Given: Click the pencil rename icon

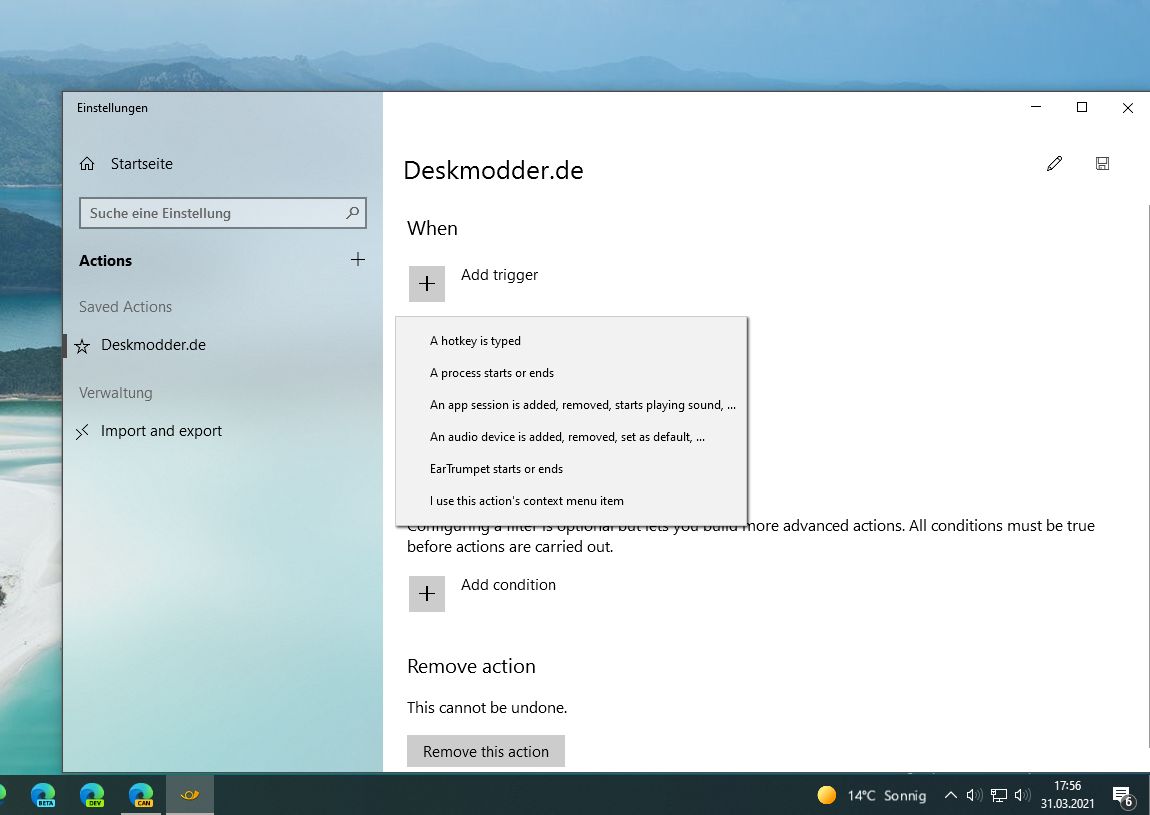Looking at the screenshot, I should 1055,164.
